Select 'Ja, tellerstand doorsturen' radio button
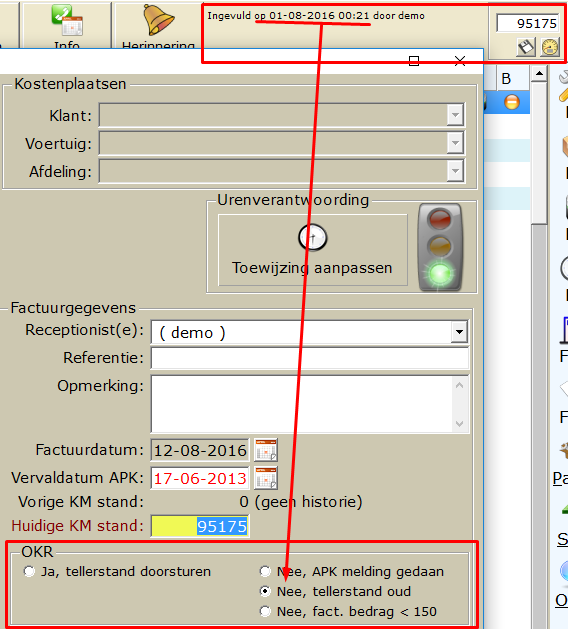 29,571
